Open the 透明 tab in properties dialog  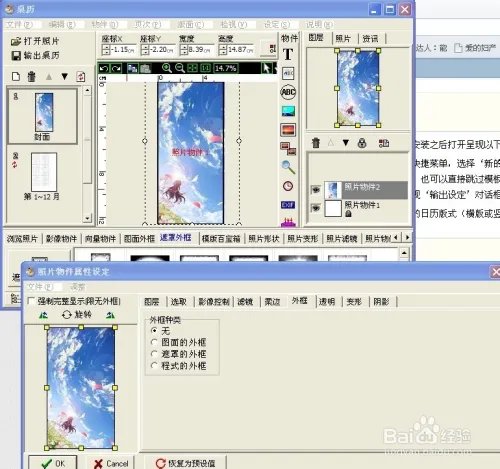pos(327,302)
